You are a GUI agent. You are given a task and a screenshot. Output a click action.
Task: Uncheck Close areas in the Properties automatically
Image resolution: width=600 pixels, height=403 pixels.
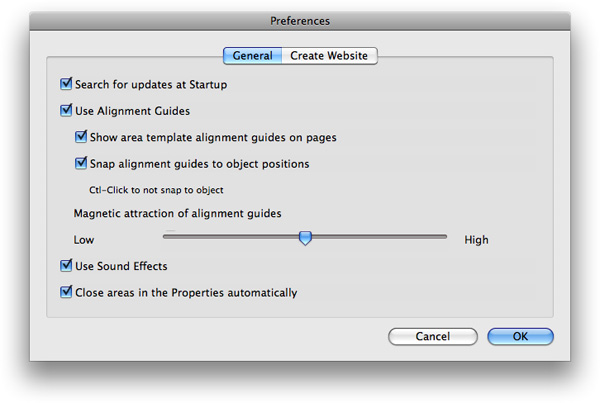[66, 292]
